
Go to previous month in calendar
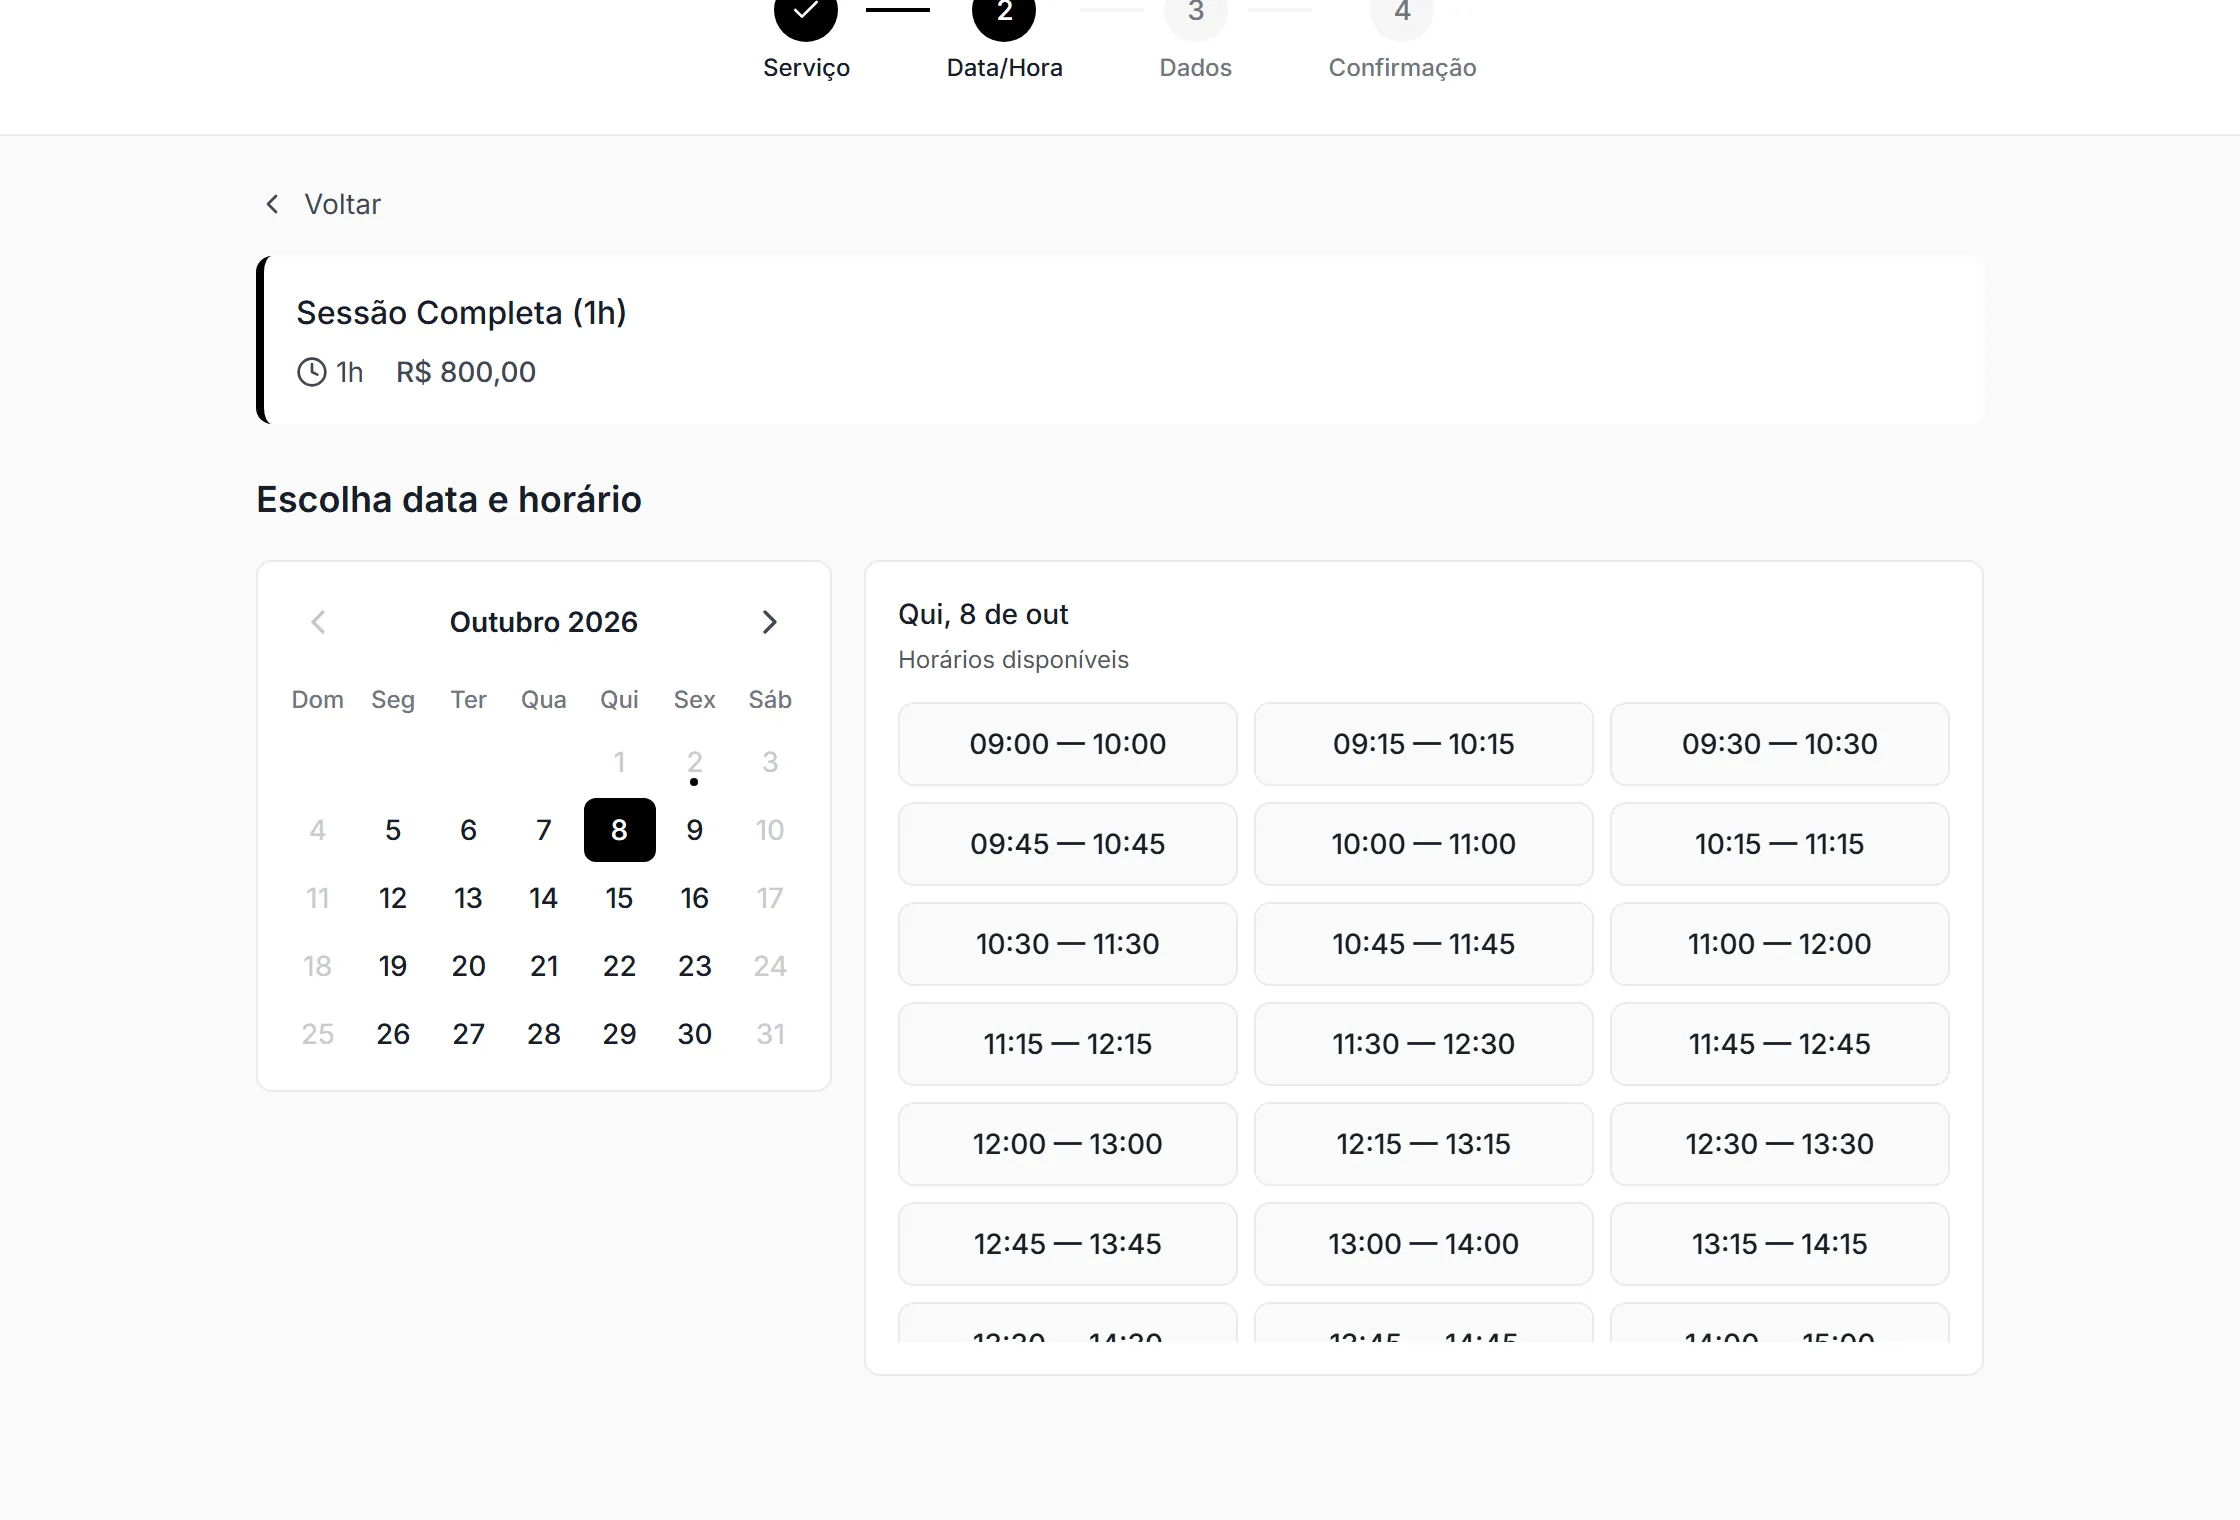318,622
